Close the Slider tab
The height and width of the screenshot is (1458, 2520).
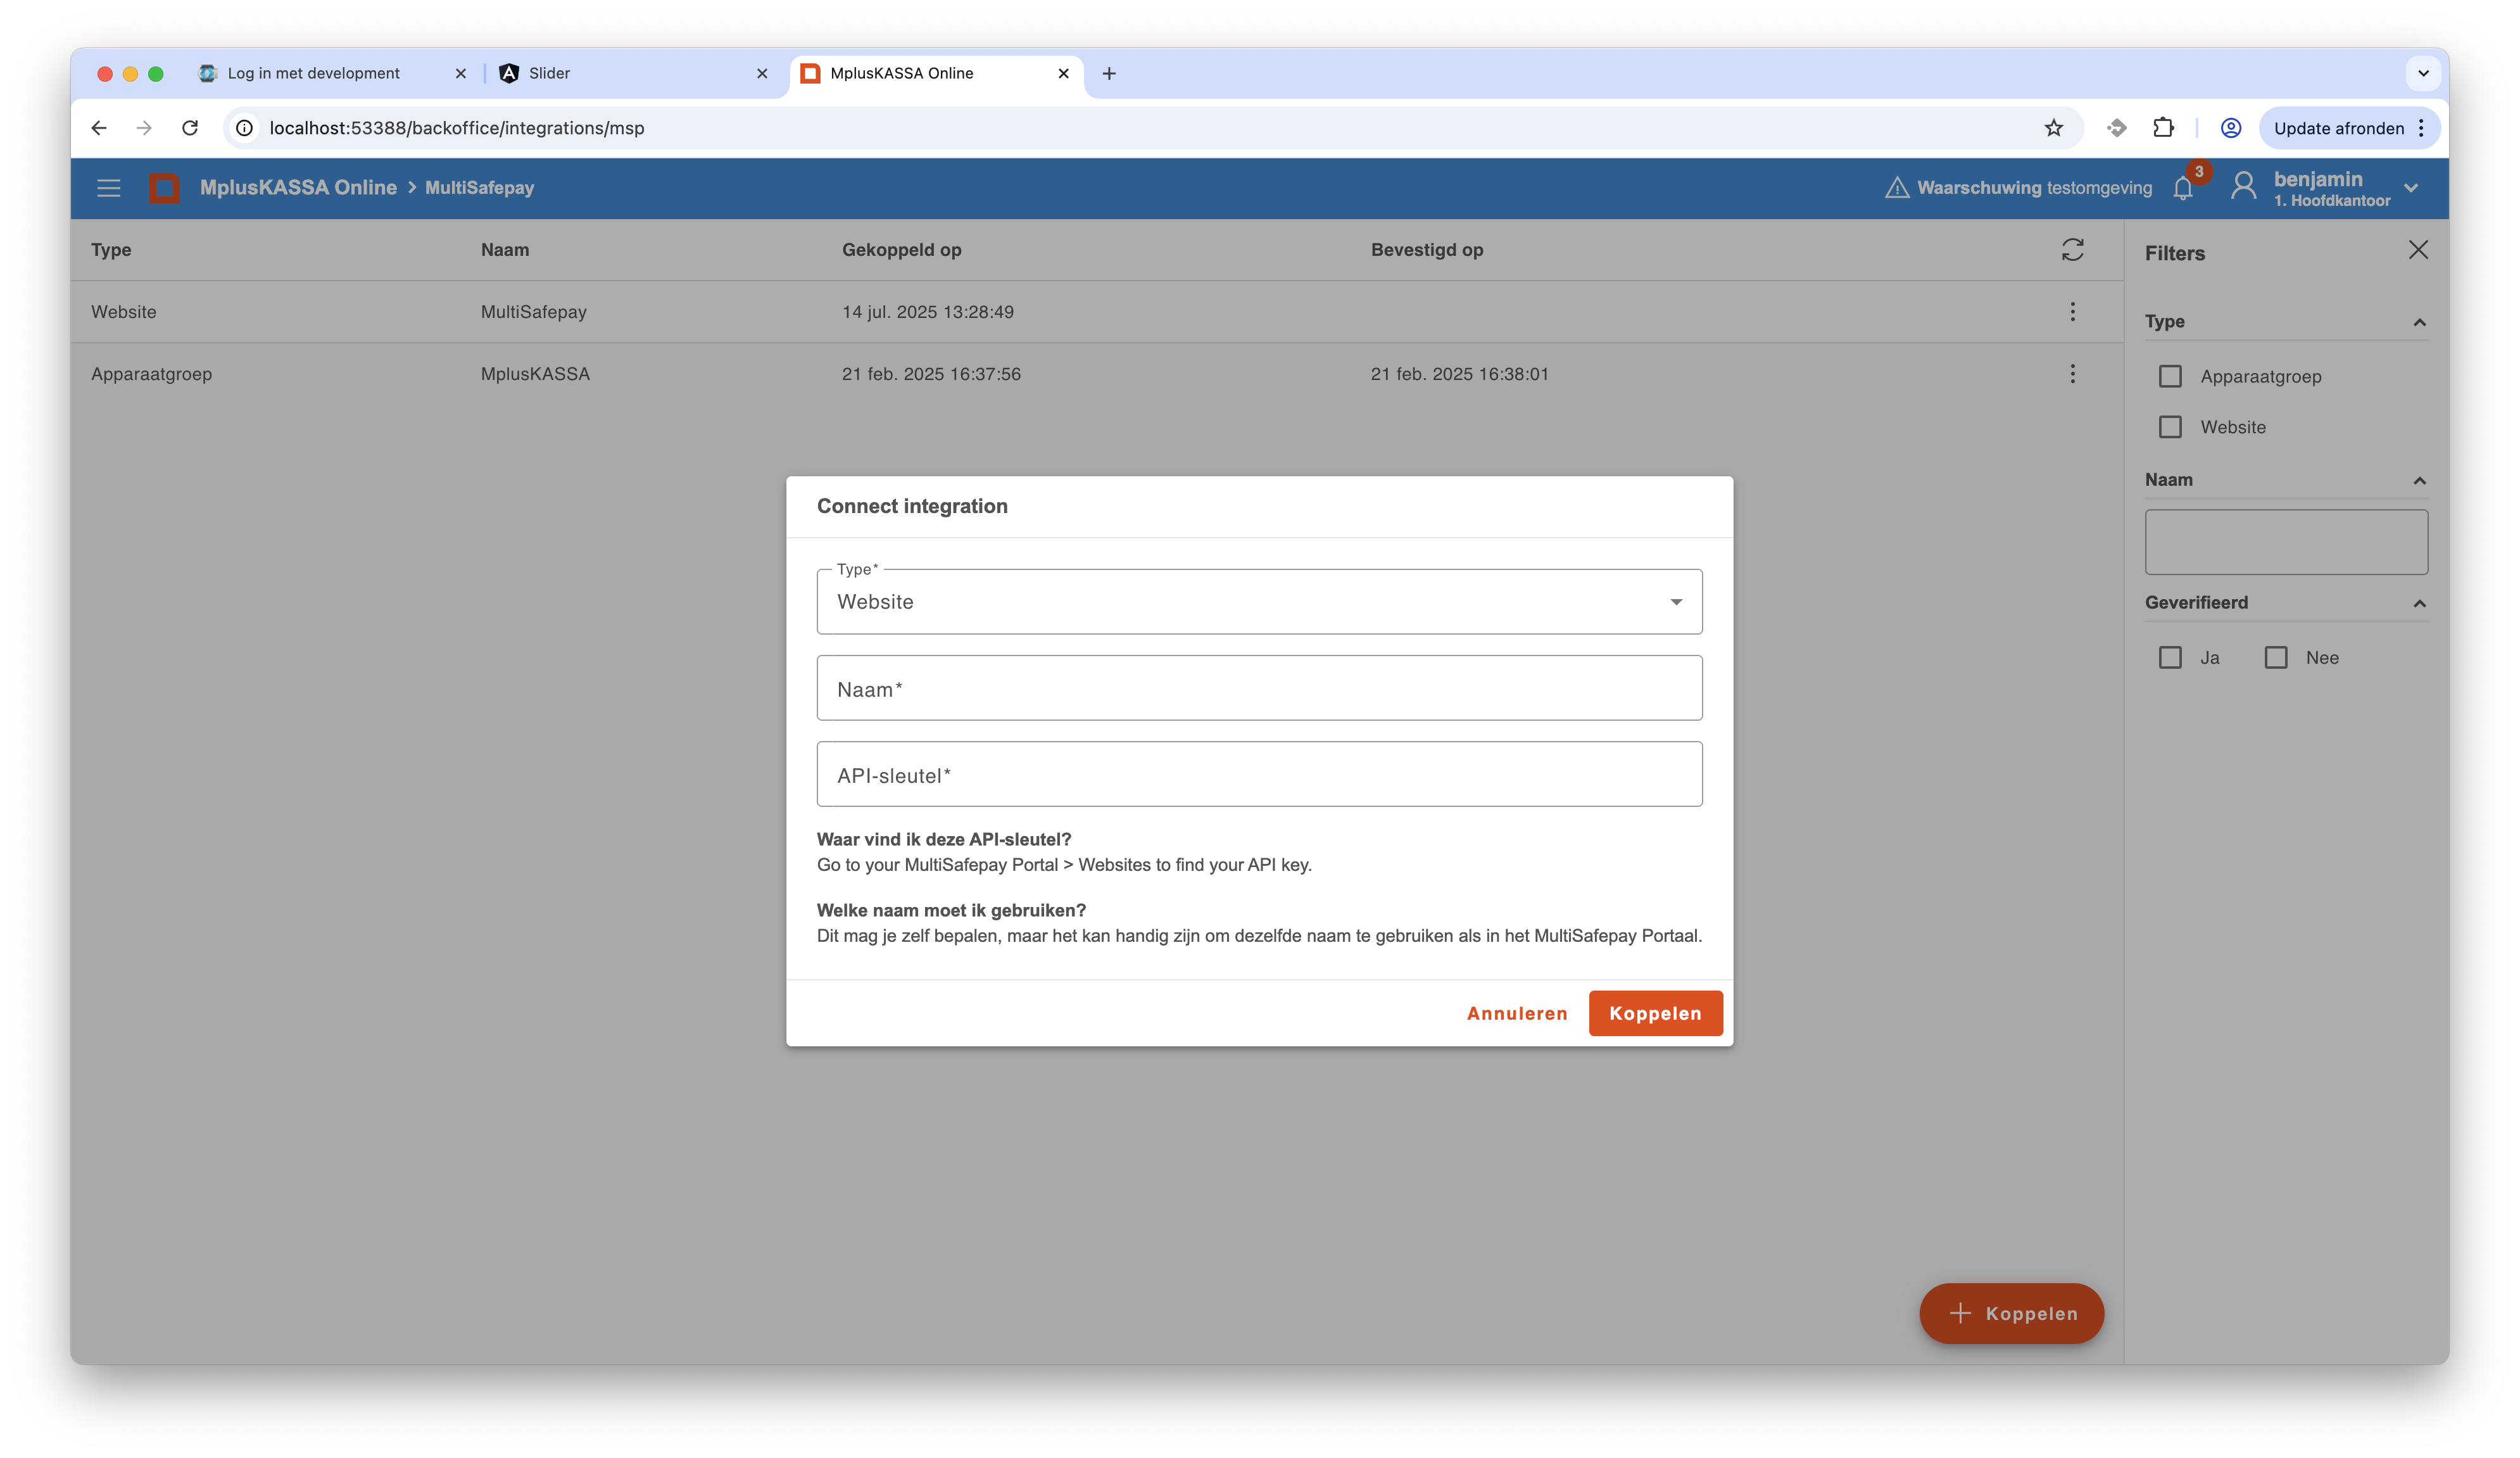tap(762, 73)
